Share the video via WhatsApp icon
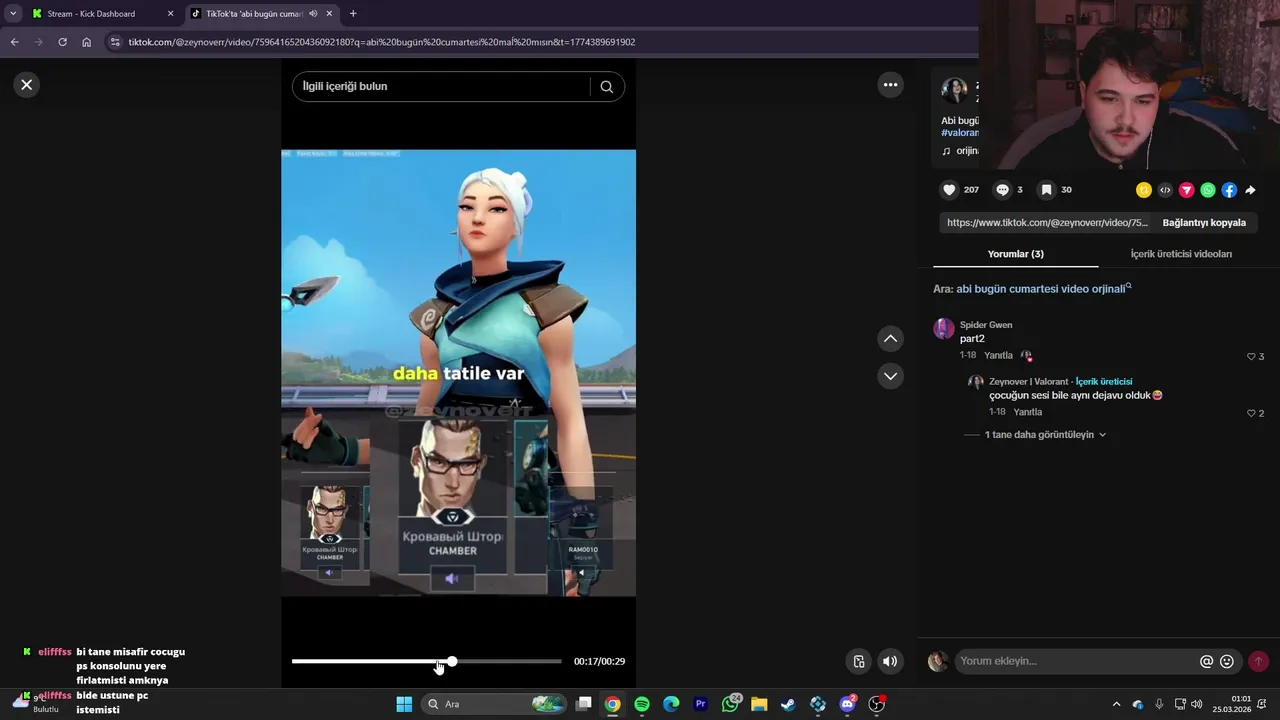 (1208, 190)
